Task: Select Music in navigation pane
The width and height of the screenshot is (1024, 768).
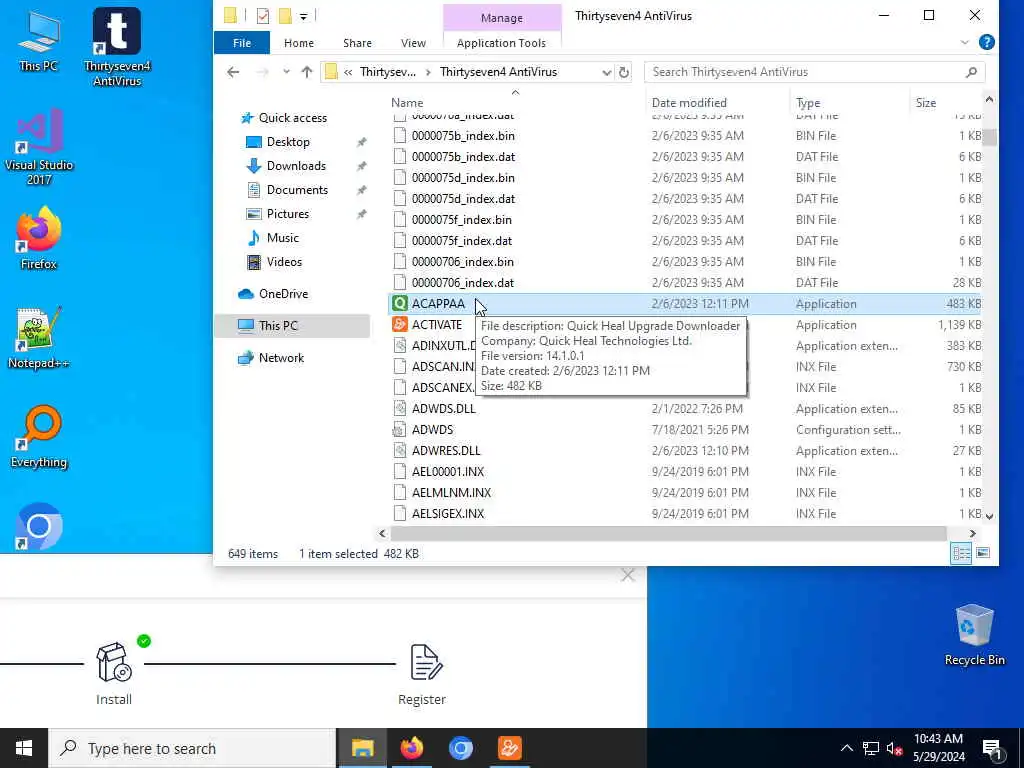Action: [x=282, y=238]
